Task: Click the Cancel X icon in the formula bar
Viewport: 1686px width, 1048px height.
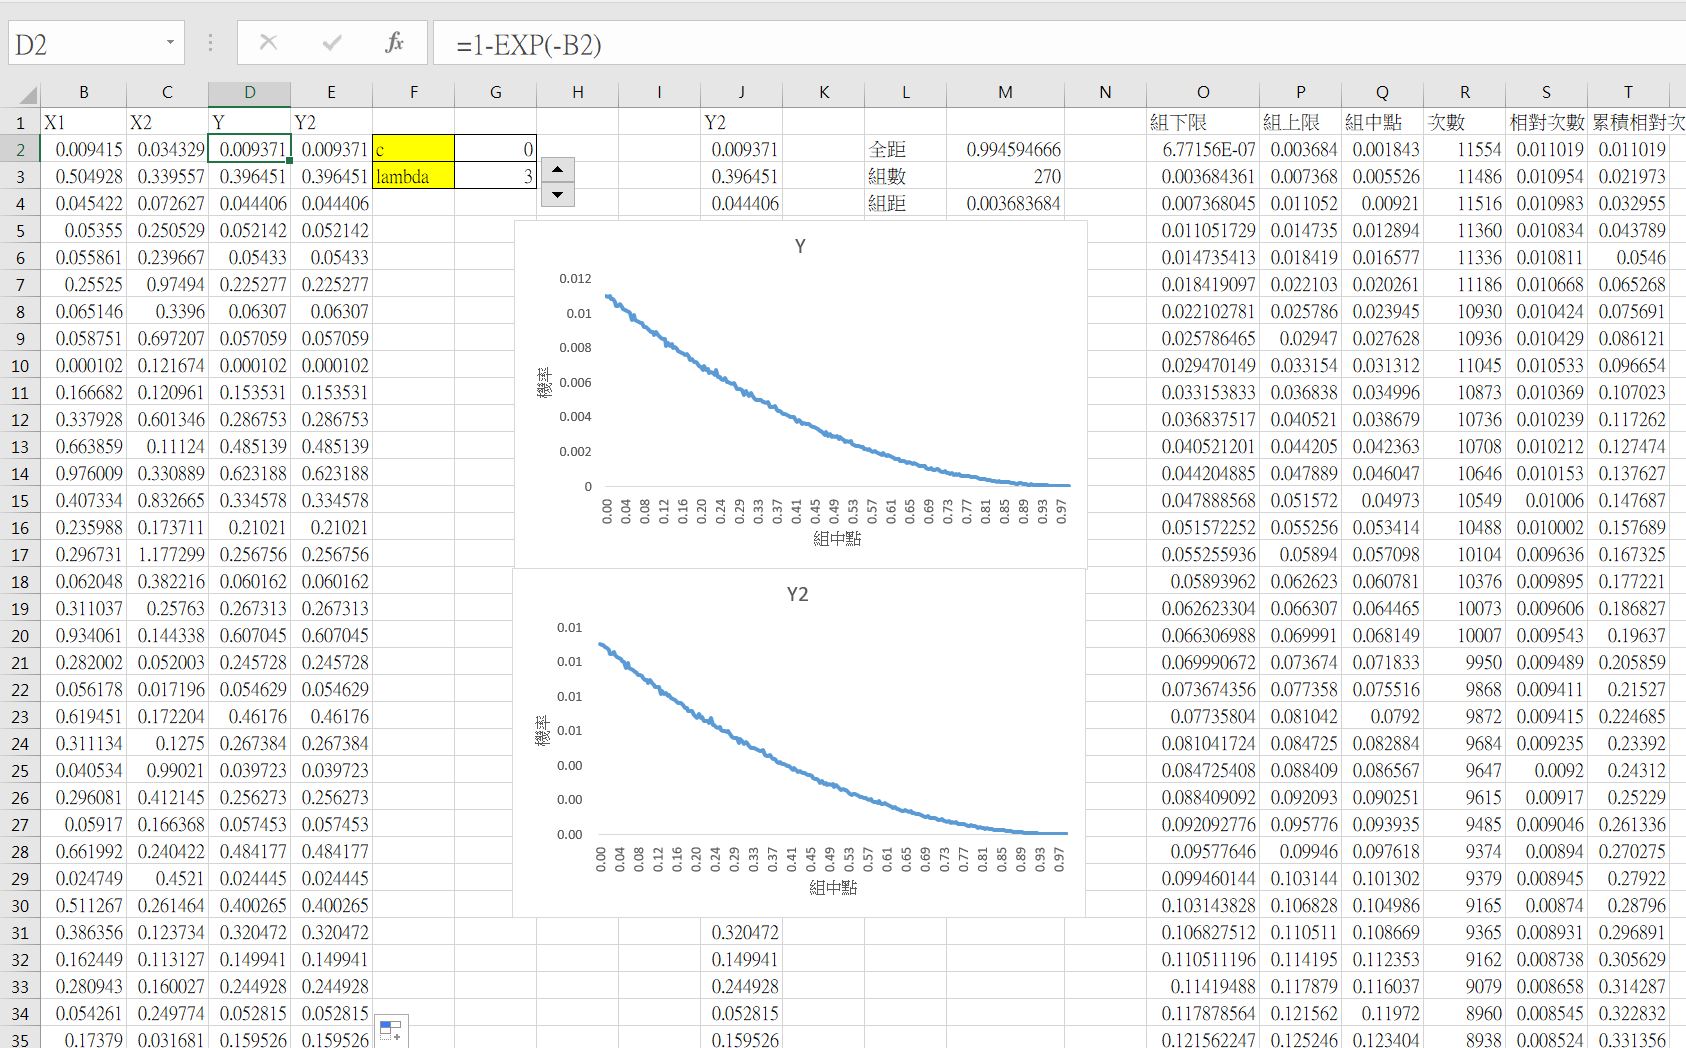Action: tap(268, 43)
